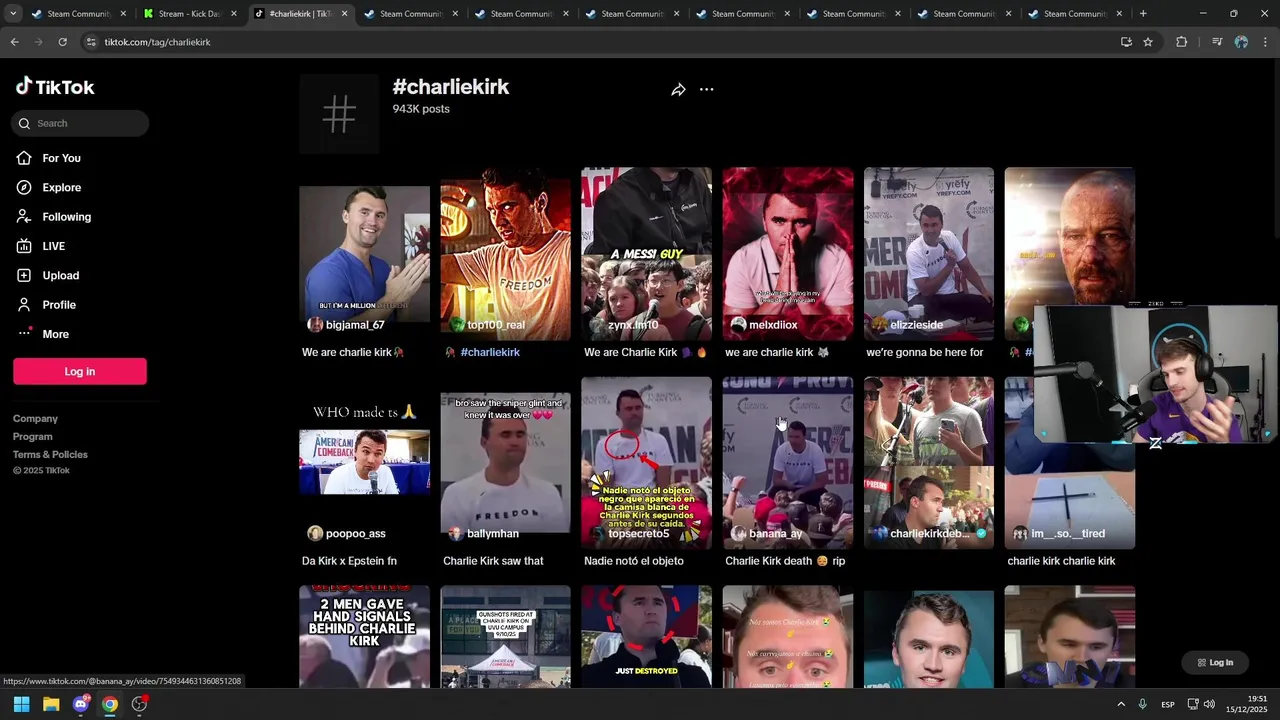Open the video thumbnail by ballymhan

505,462
